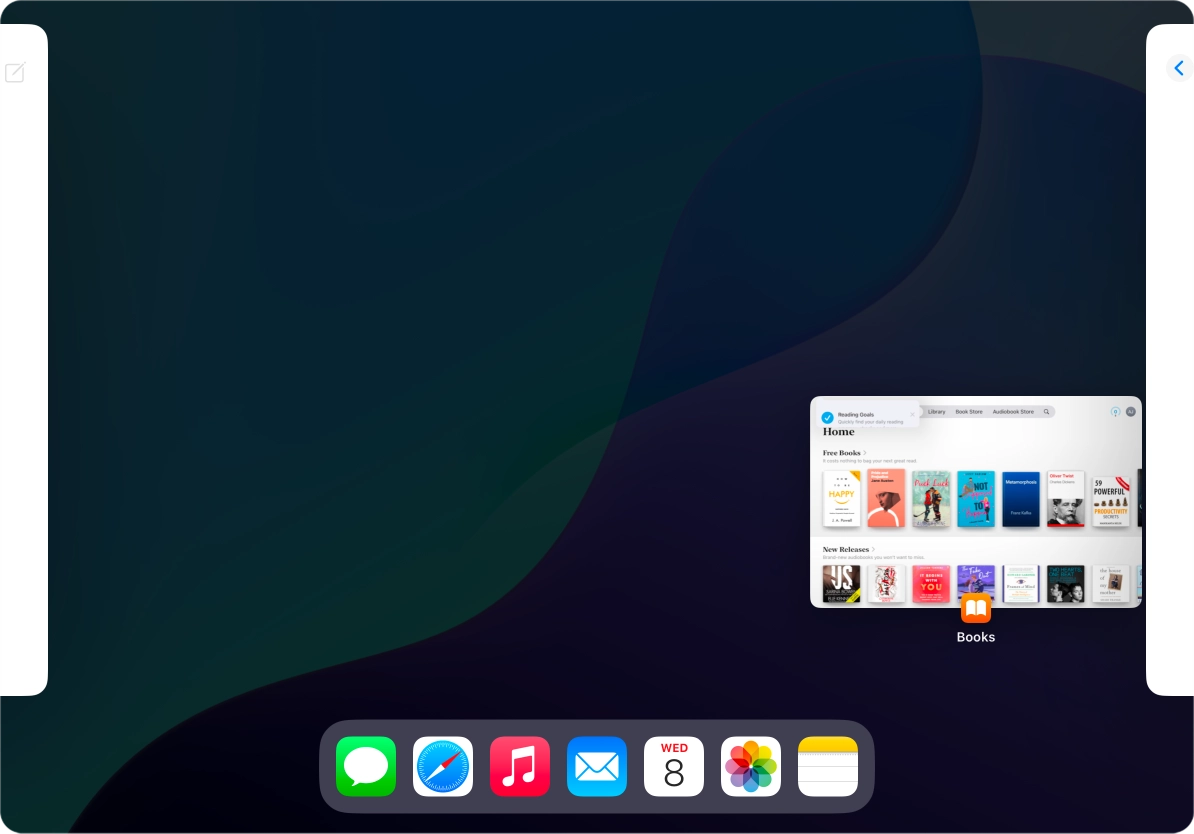Tap the orange Books app icon
The image size is (1194, 834).
(975, 608)
